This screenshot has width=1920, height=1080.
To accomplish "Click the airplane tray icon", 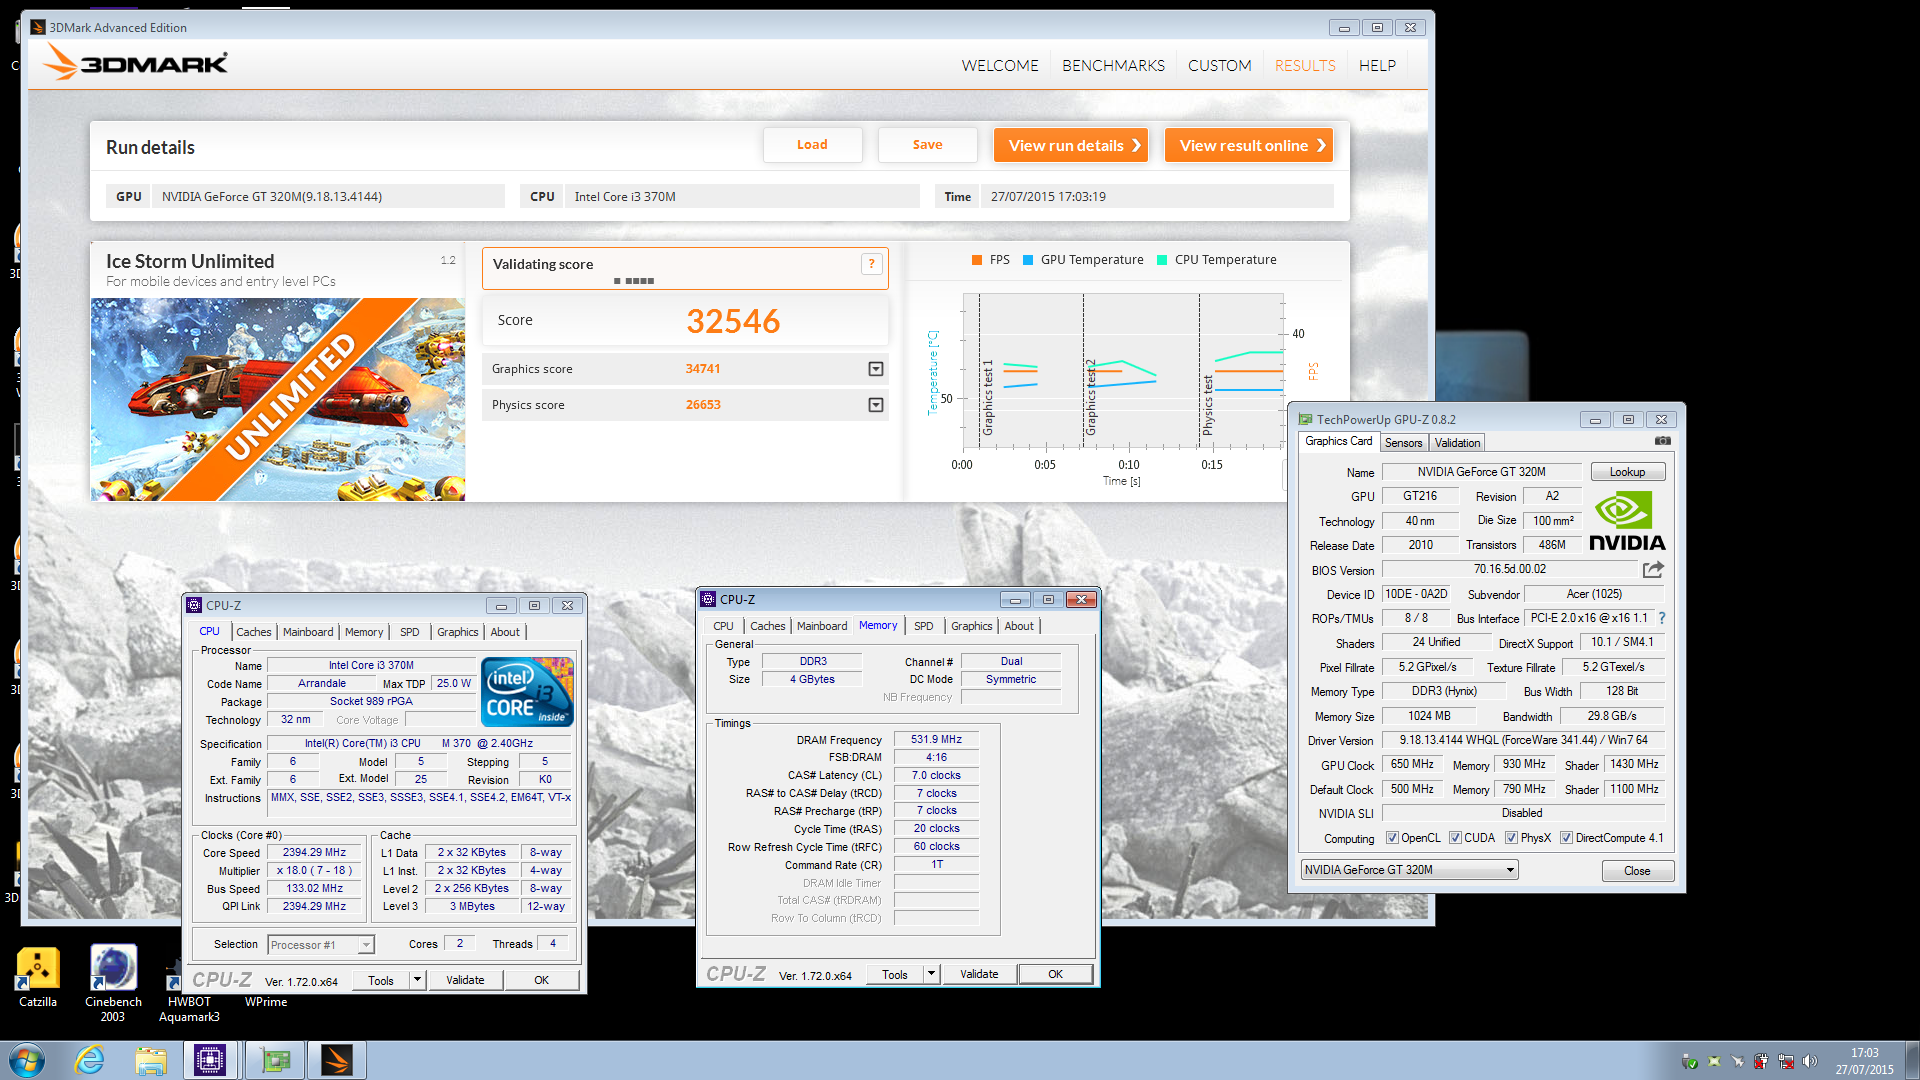I will click(x=1737, y=1061).
